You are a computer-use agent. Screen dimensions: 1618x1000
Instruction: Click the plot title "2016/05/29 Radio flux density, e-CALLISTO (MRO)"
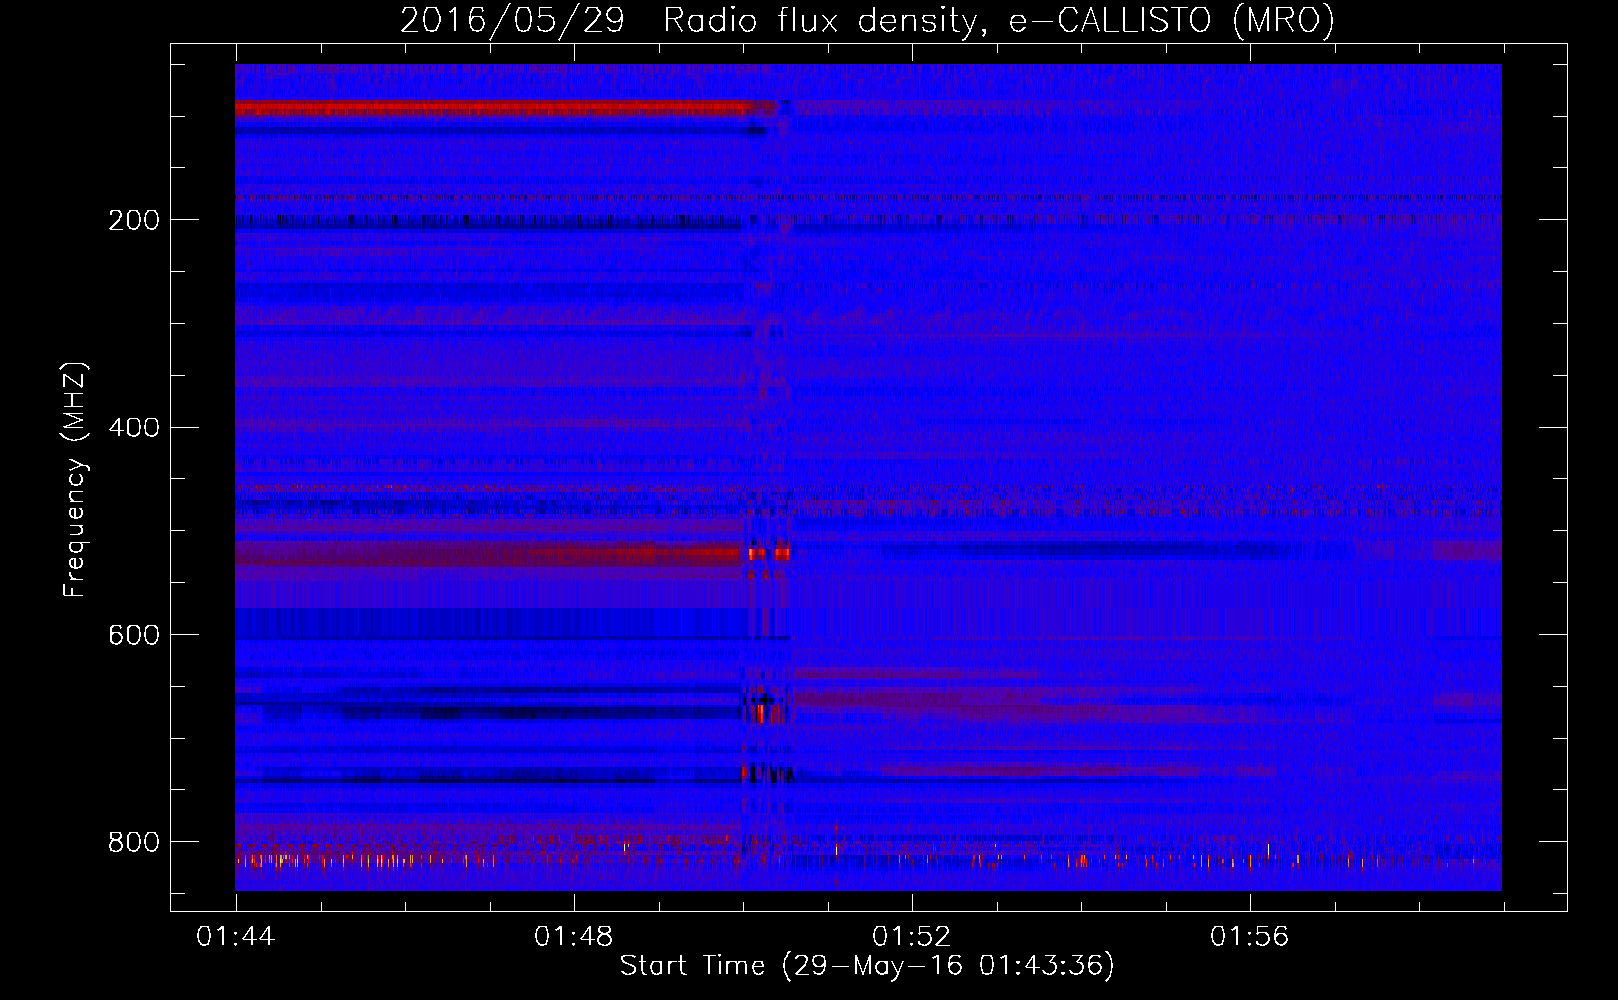(867, 21)
